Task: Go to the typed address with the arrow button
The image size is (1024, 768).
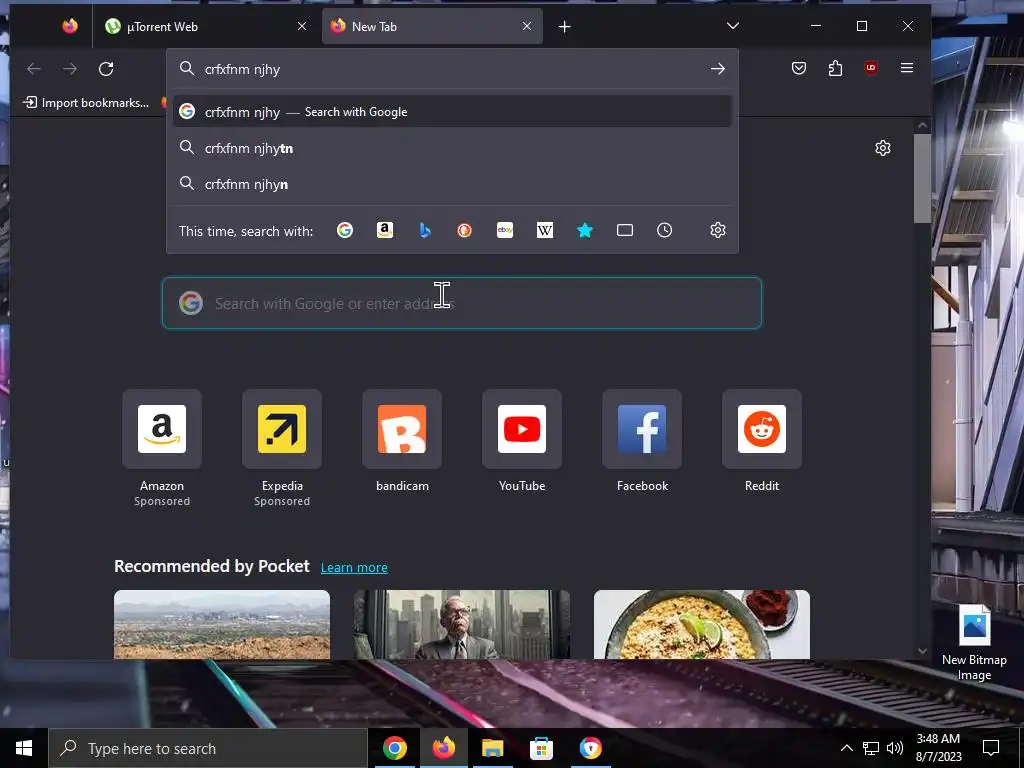Action: (x=718, y=69)
